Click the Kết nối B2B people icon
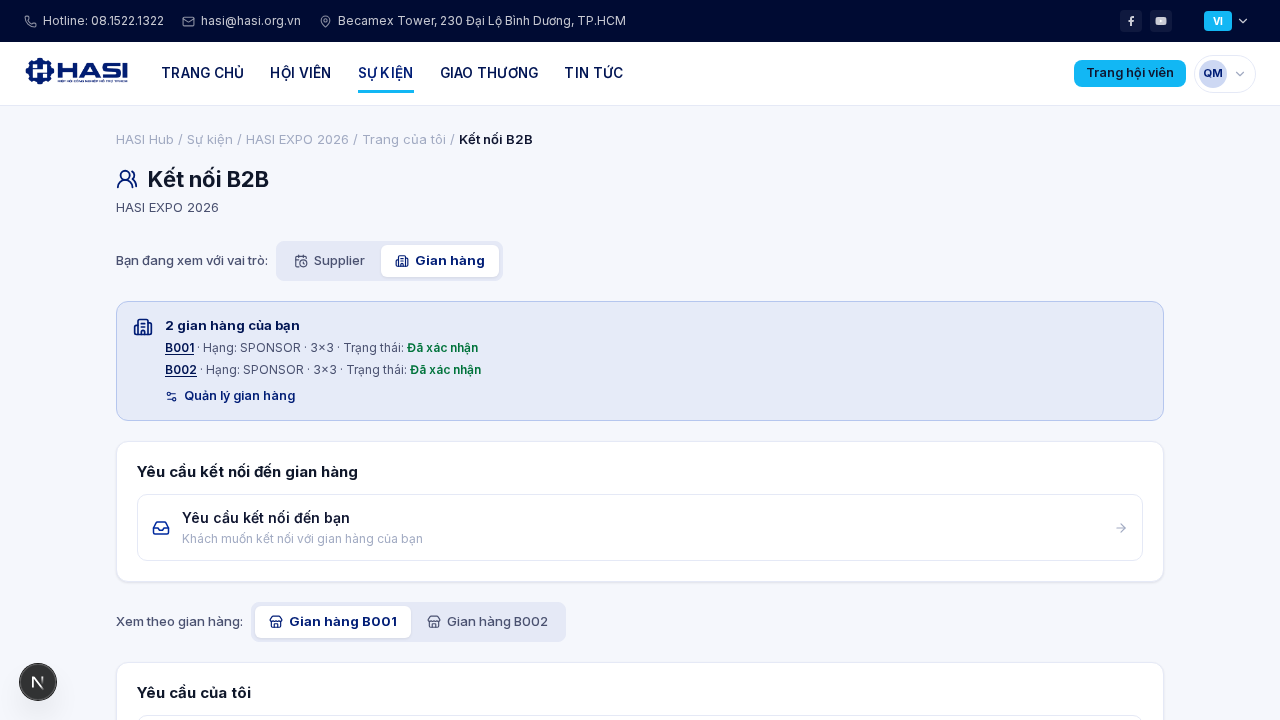This screenshot has height=720, width=1280. pos(127,179)
